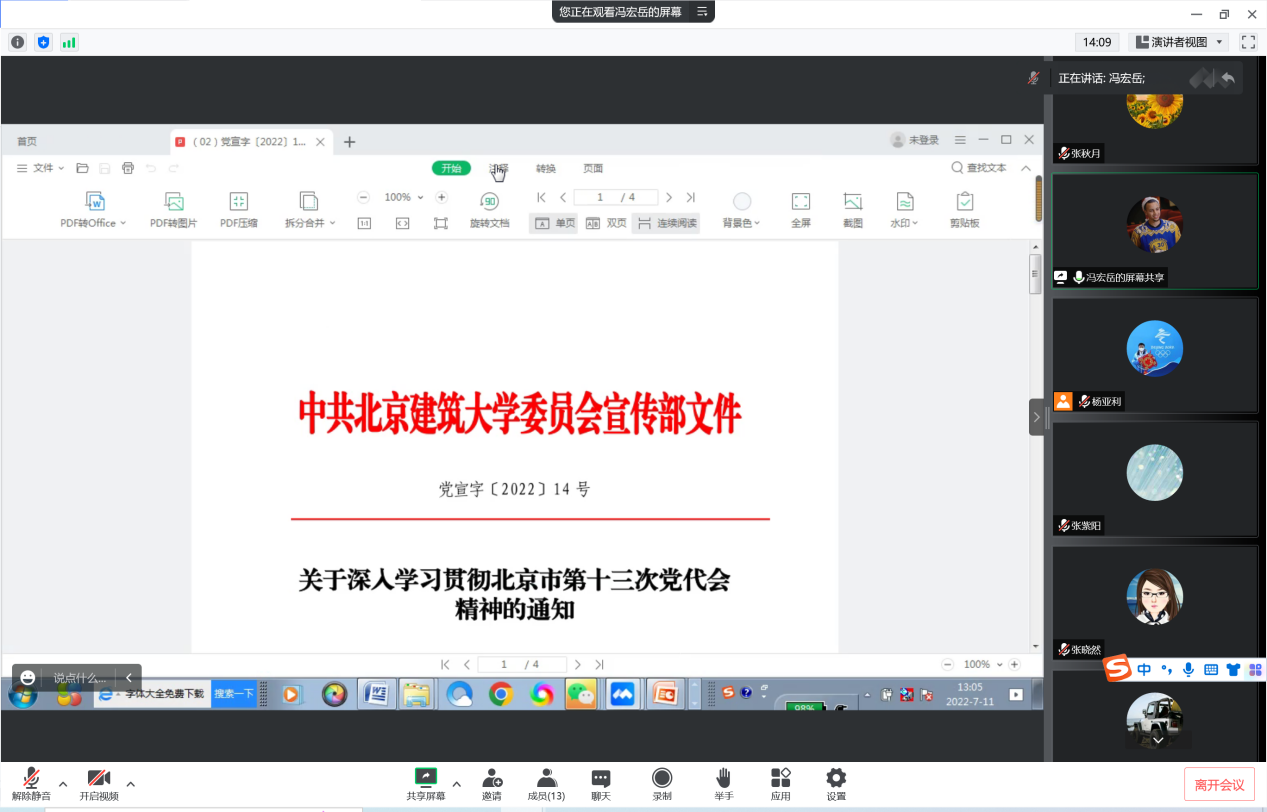Start recording with the 录制 icon
Viewport: 1267px width, 812px height.
(x=662, y=778)
